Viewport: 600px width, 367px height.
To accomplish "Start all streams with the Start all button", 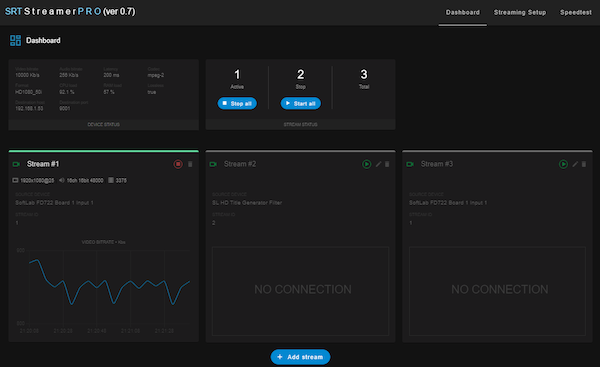I will click(x=300, y=103).
